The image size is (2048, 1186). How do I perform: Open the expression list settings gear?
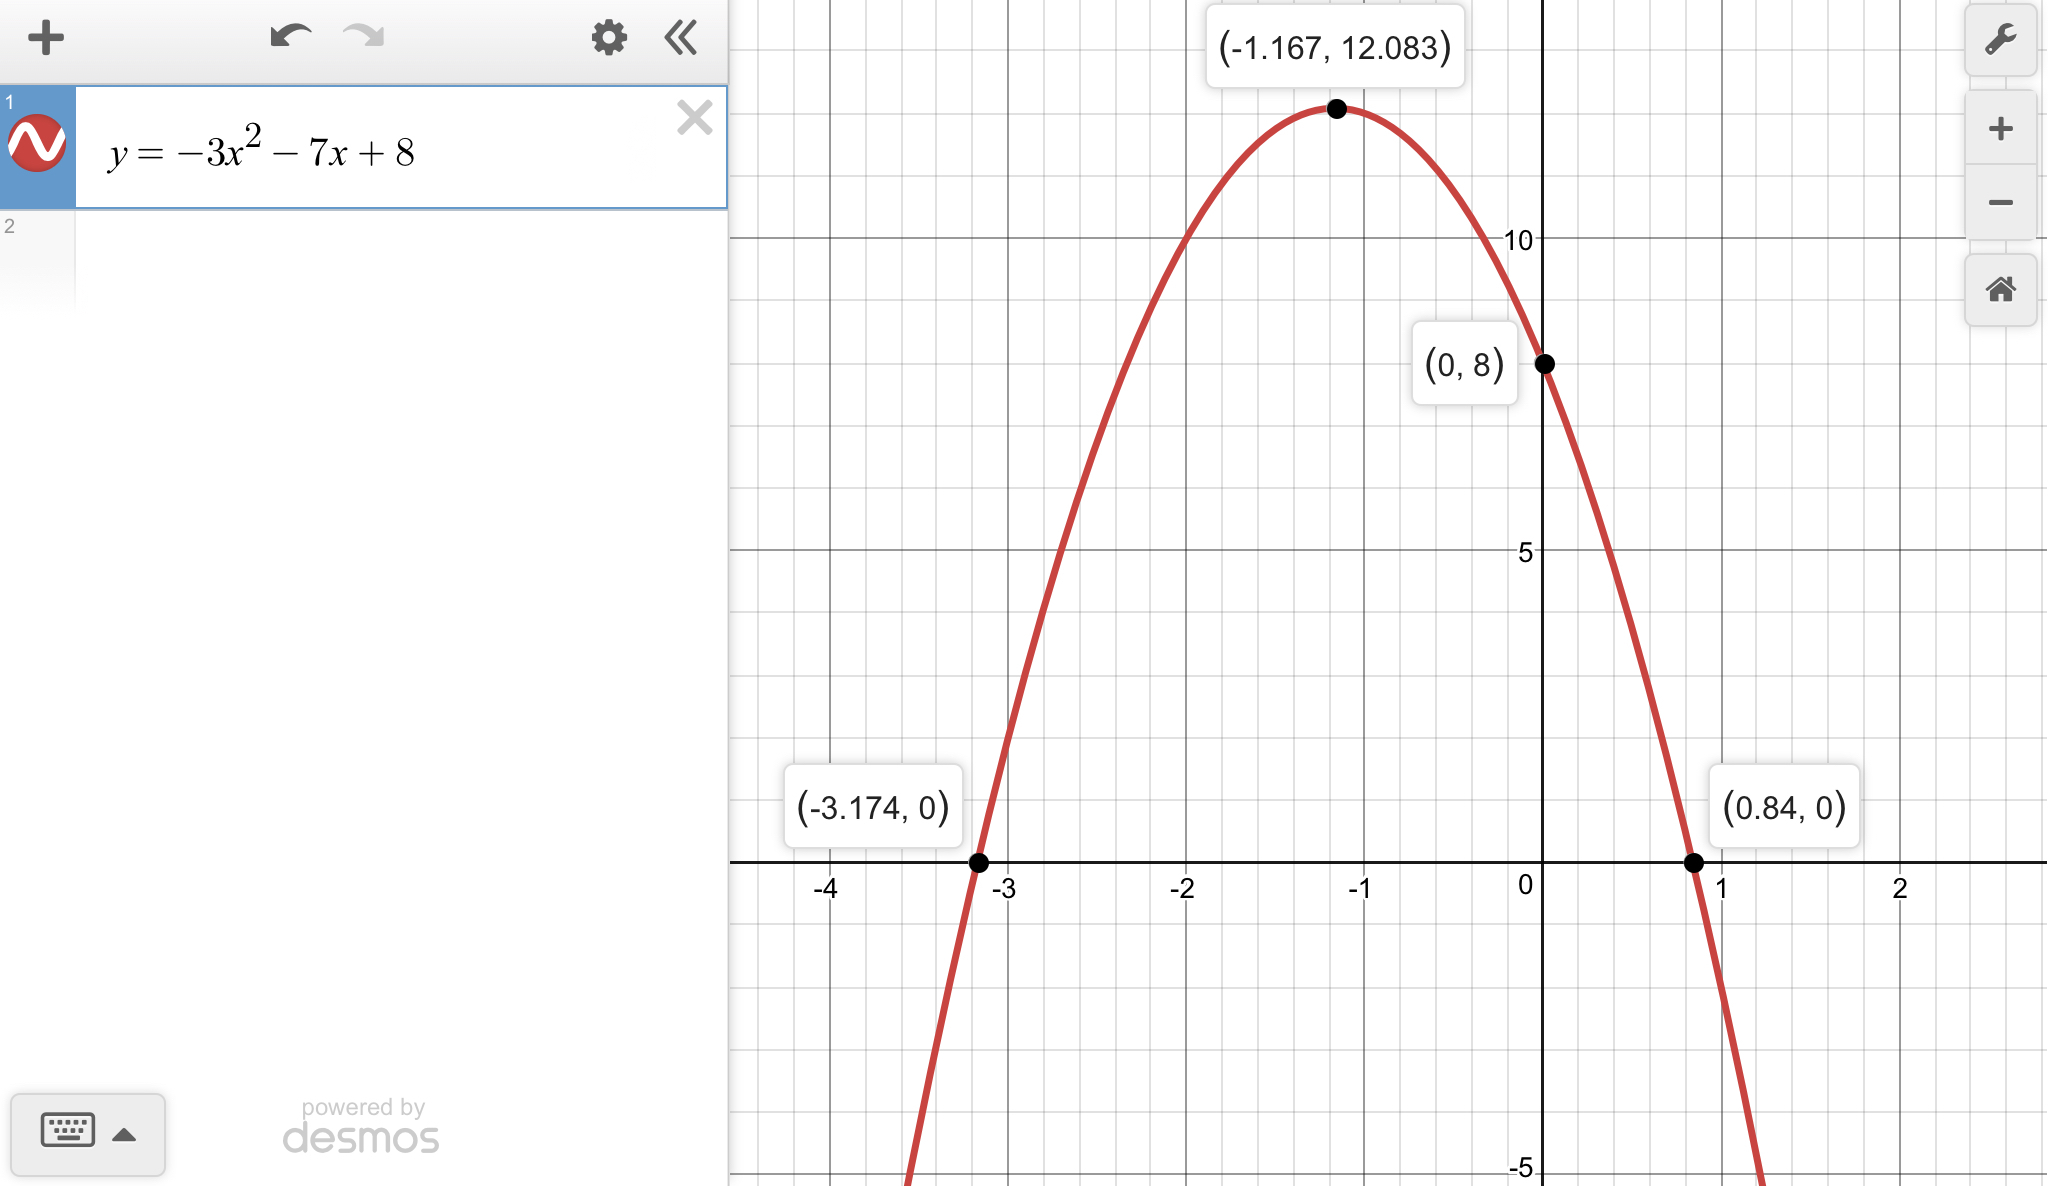[608, 38]
